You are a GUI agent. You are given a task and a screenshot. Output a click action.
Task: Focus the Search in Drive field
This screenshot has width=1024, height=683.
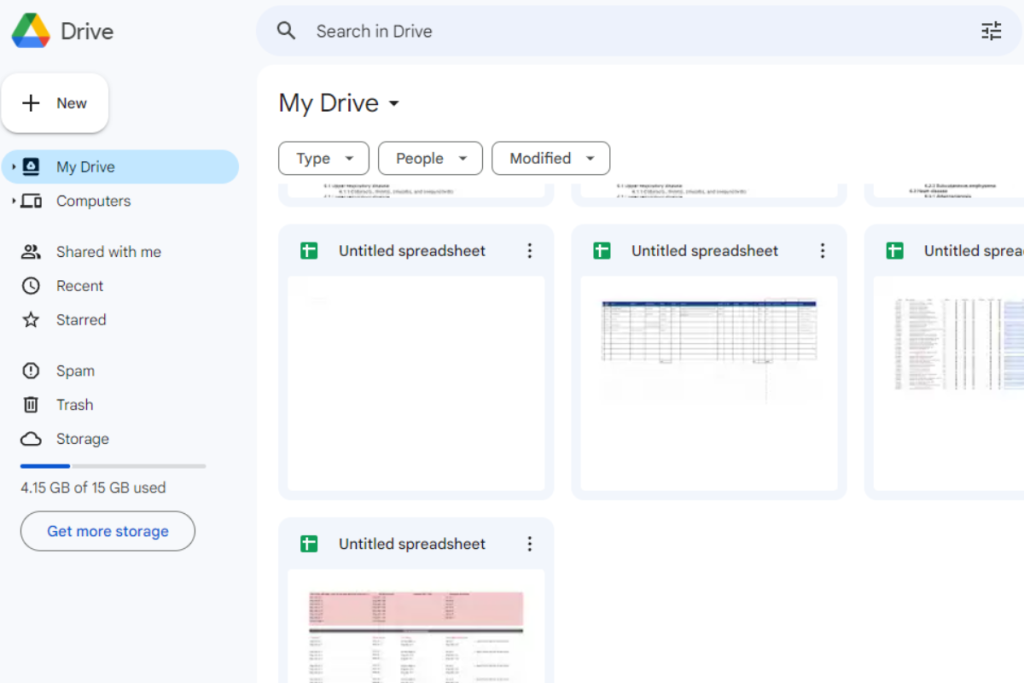[x=640, y=31]
